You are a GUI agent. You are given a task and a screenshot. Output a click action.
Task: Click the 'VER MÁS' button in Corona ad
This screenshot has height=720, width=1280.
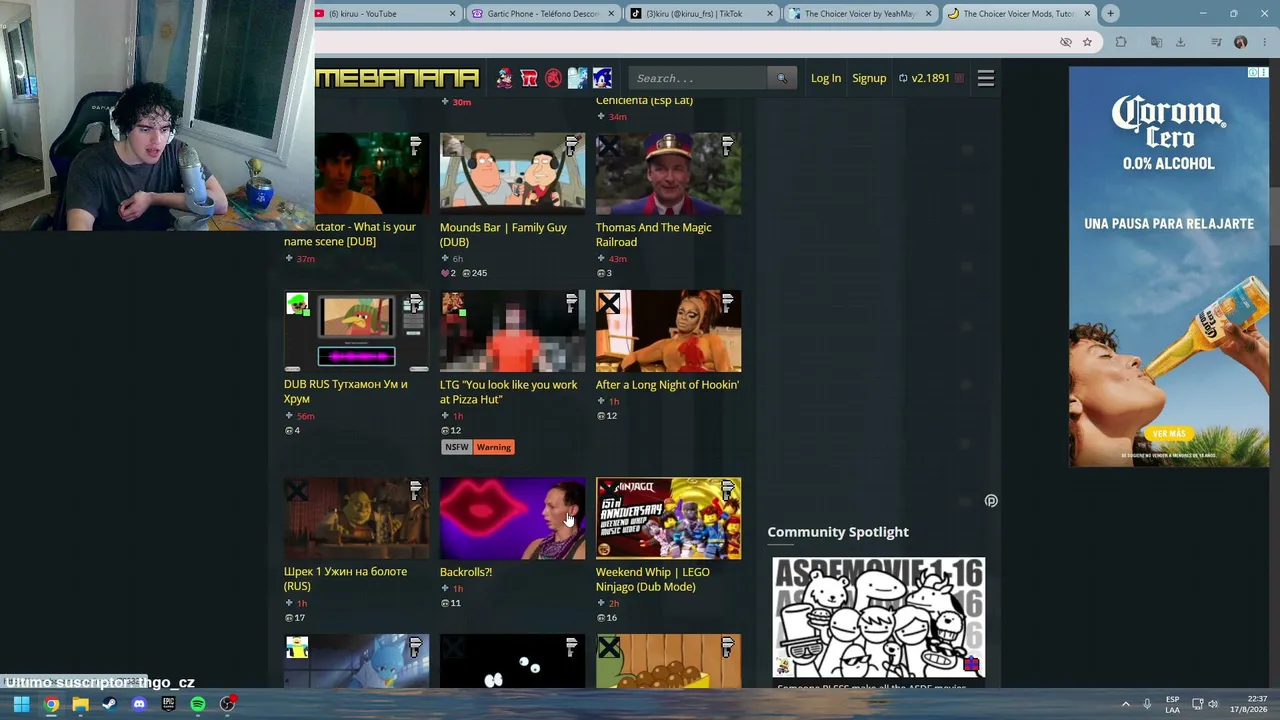(x=1169, y=434)
